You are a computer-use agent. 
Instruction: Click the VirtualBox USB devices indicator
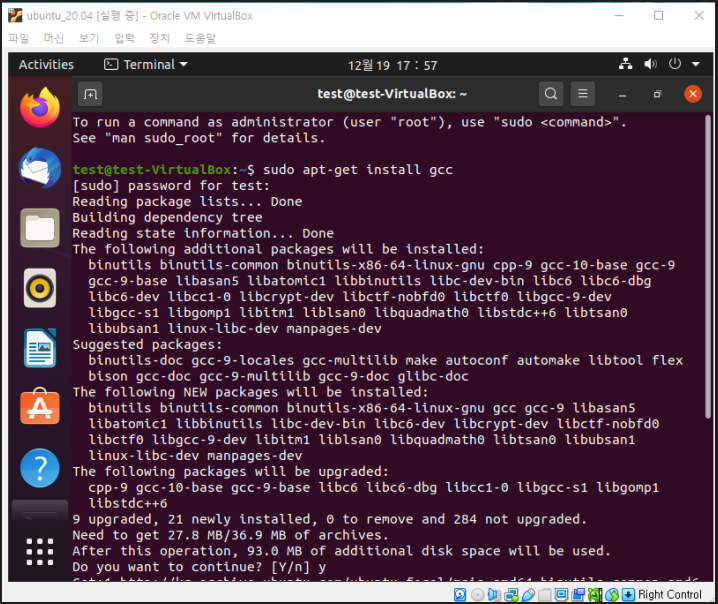[x=528, y=594]
